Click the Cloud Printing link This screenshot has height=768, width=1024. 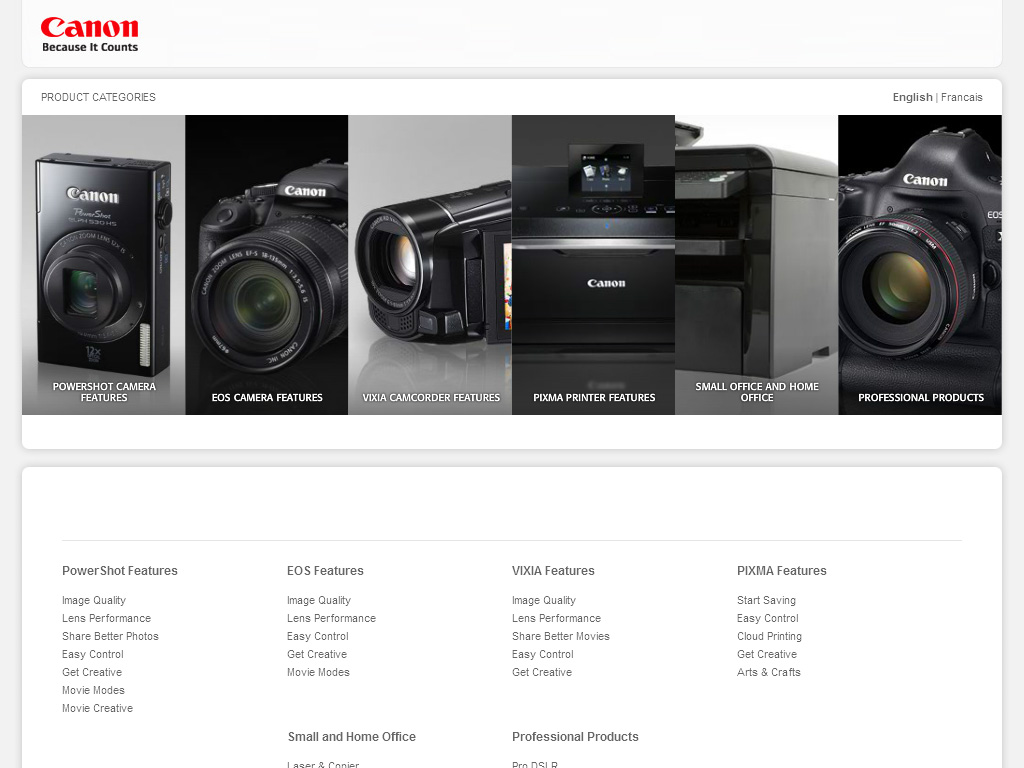tap(769, 636)
